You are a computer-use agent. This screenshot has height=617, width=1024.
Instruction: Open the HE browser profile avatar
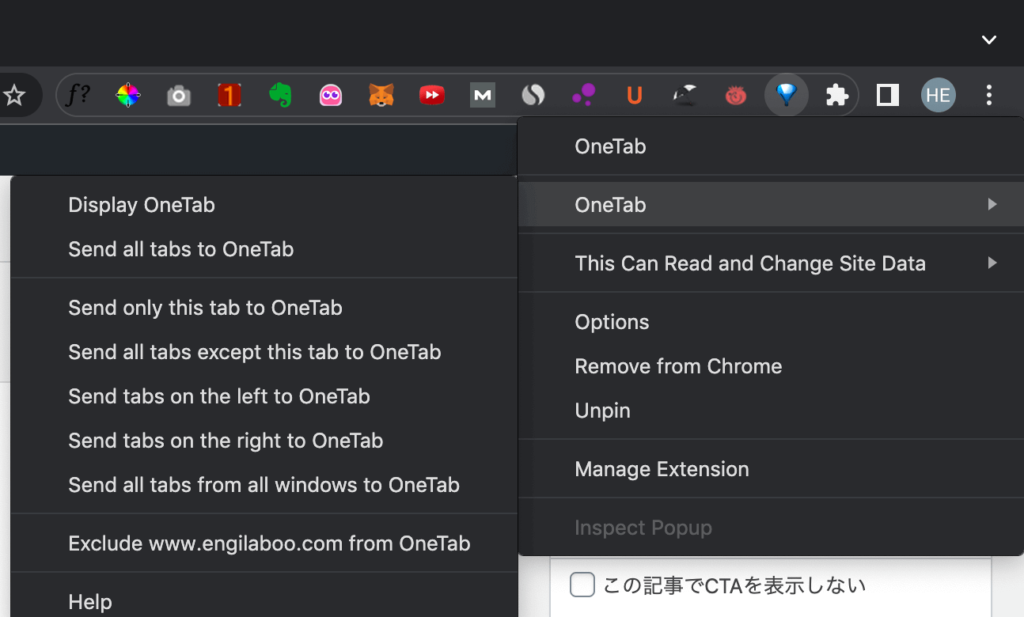point(938,95)
